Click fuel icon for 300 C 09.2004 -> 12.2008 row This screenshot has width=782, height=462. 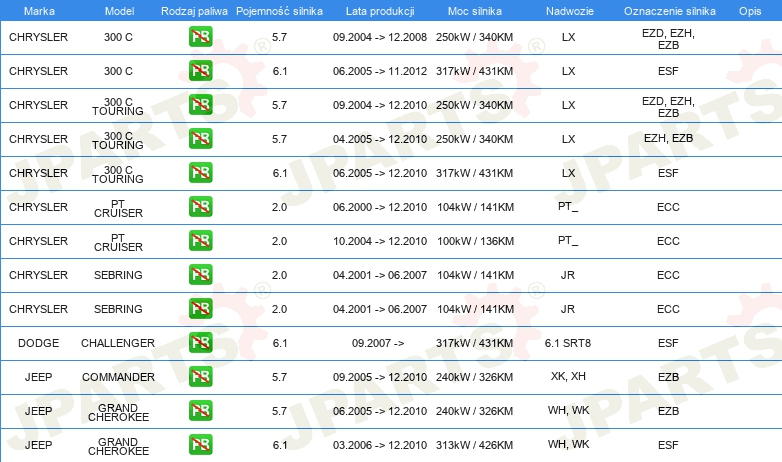[200, 36]
